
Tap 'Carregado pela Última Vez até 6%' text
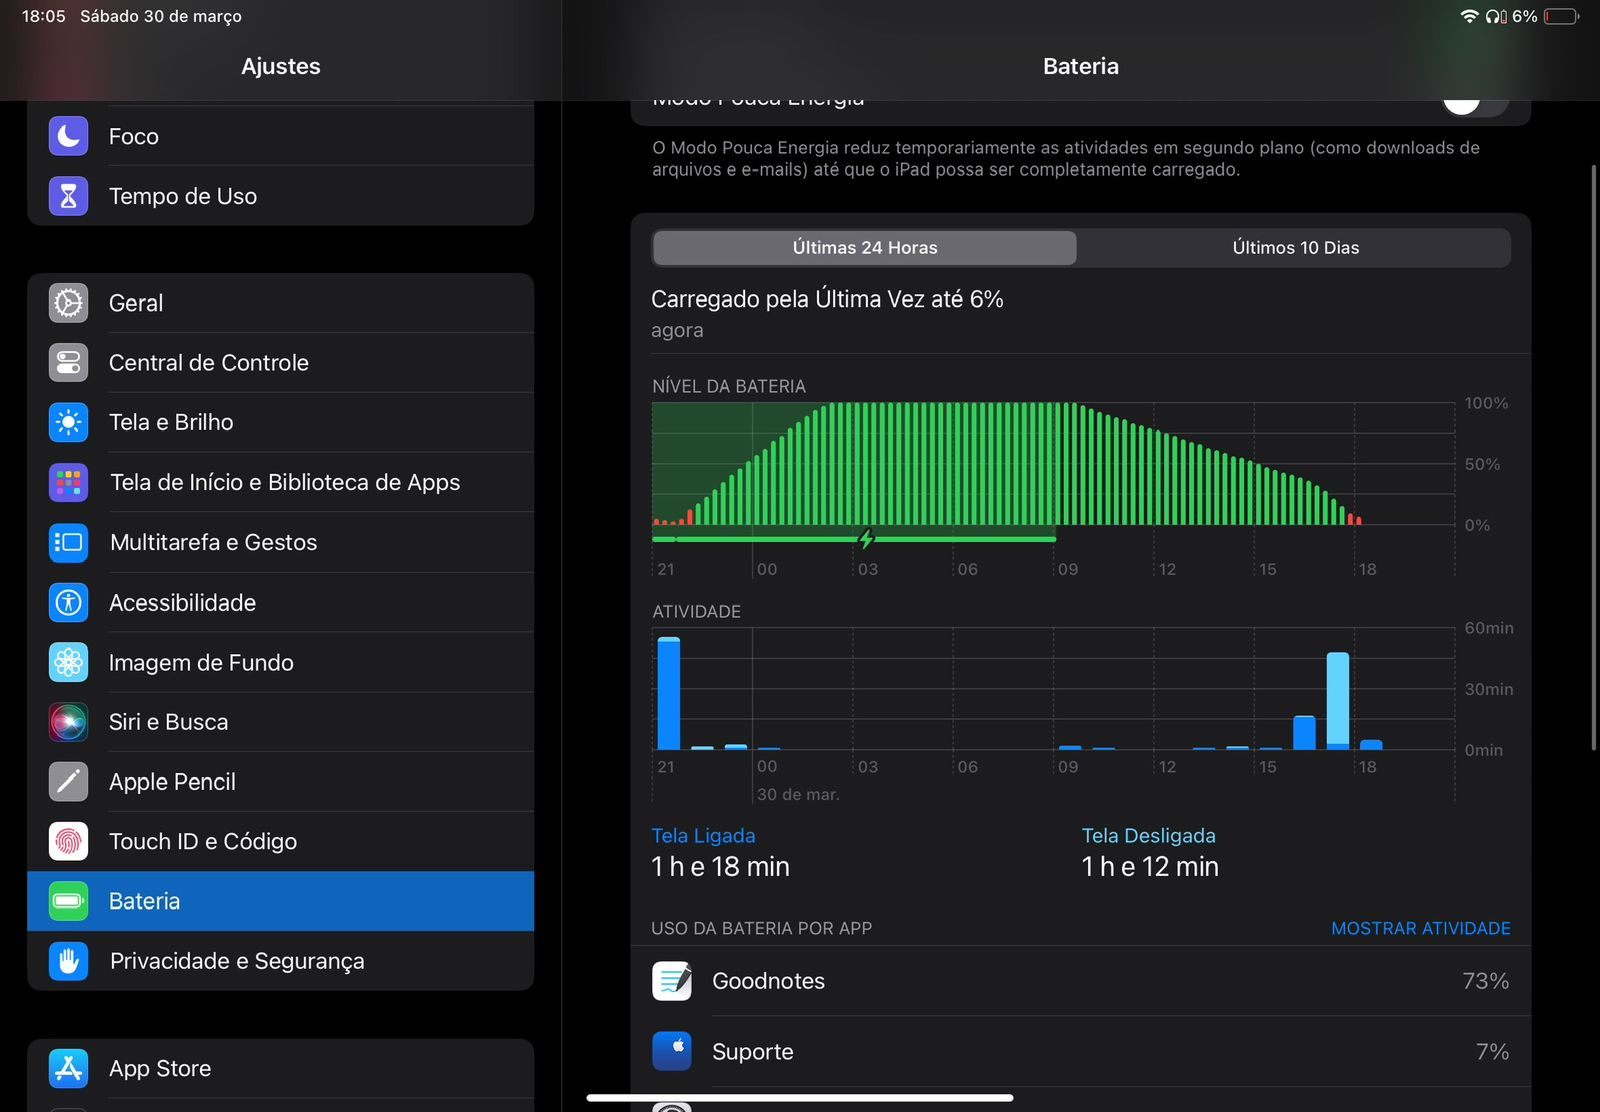827,299
